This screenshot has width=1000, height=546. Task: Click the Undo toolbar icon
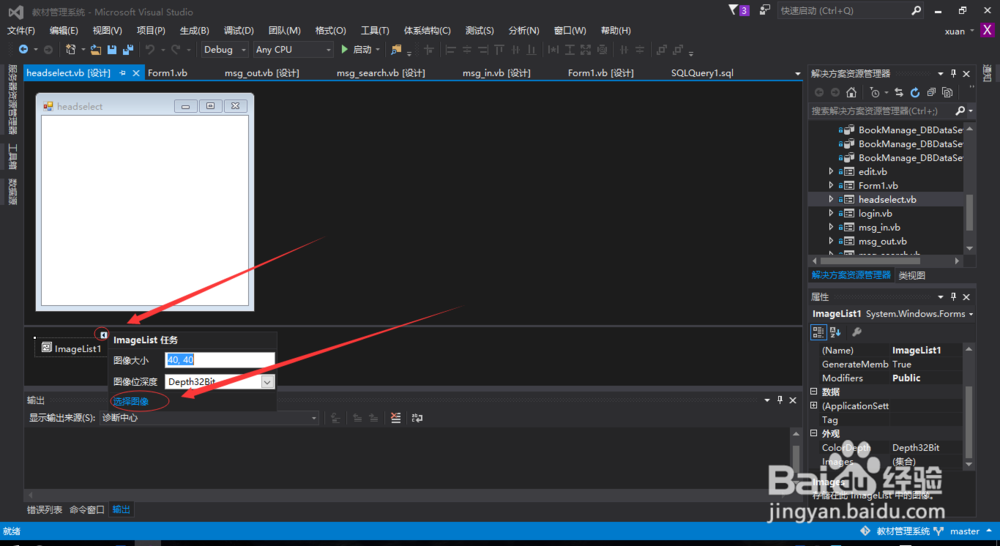click(x=150, y=49)
